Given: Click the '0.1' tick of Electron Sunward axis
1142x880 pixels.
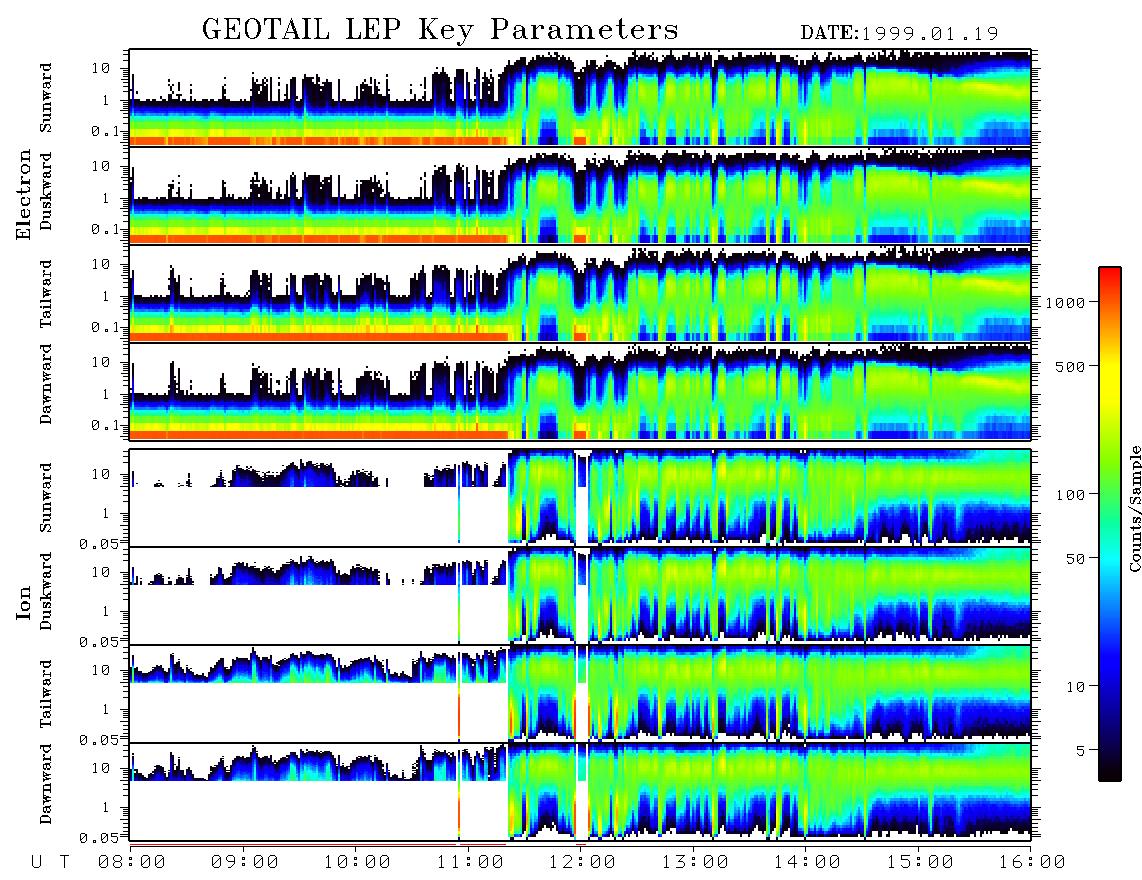Looking at the screenshot, I should click(105, 131).
